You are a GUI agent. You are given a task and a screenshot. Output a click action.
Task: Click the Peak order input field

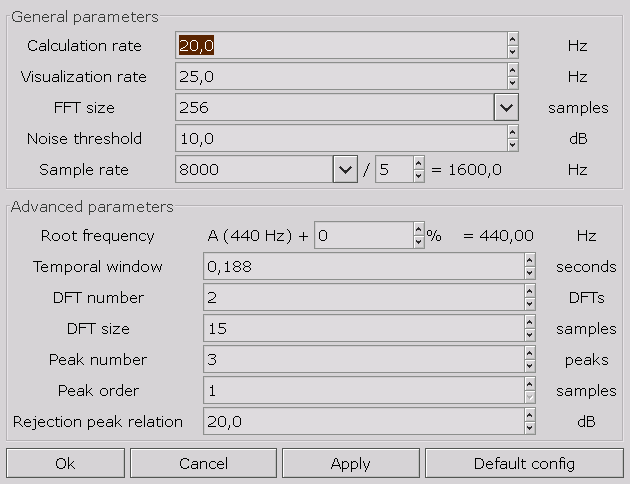[x=364, y=390]
